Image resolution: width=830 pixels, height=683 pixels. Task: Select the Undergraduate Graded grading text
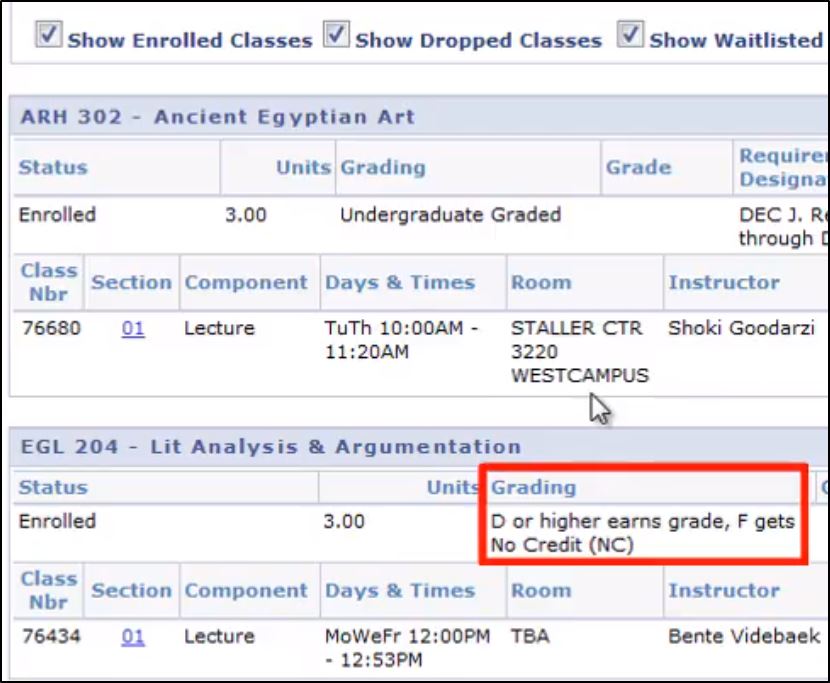tap(450, 215)
